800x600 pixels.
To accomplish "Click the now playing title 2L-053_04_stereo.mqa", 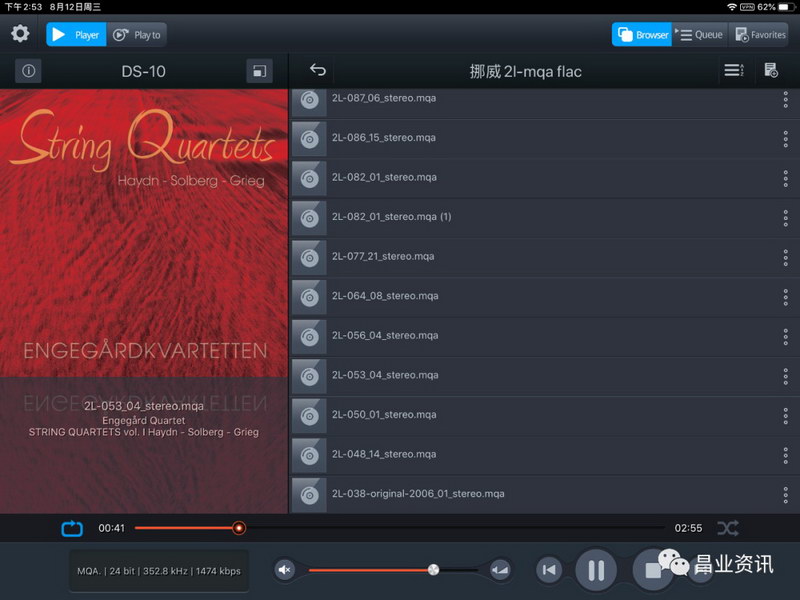I will click(x=144, y=406).
